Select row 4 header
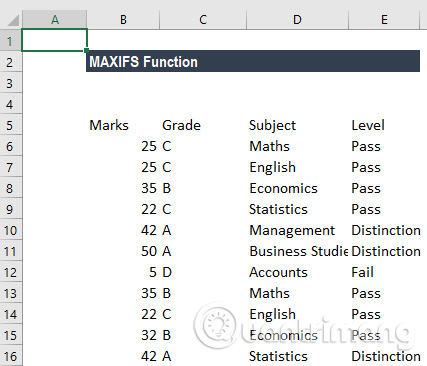The height and width of the screenshot is (366, 427). (11, 104)
